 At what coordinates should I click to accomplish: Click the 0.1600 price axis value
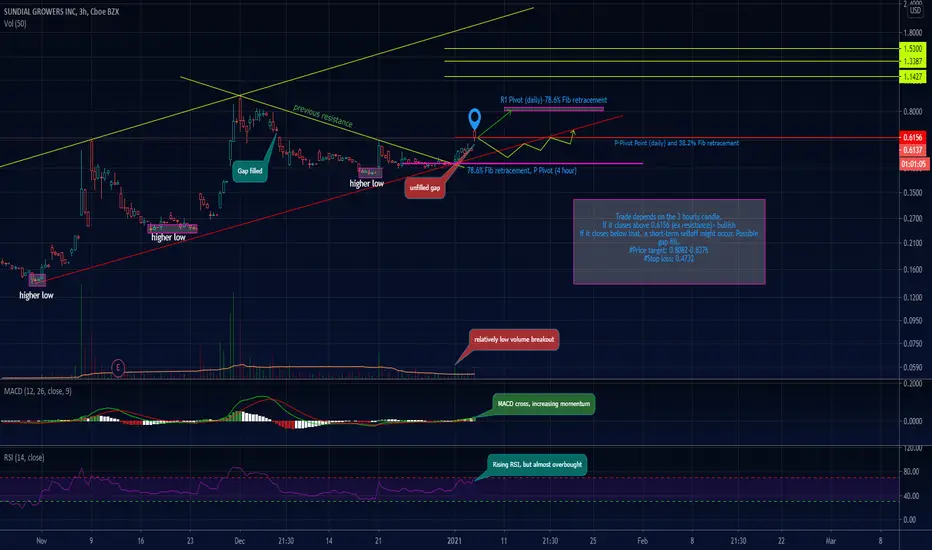(912, 269)
